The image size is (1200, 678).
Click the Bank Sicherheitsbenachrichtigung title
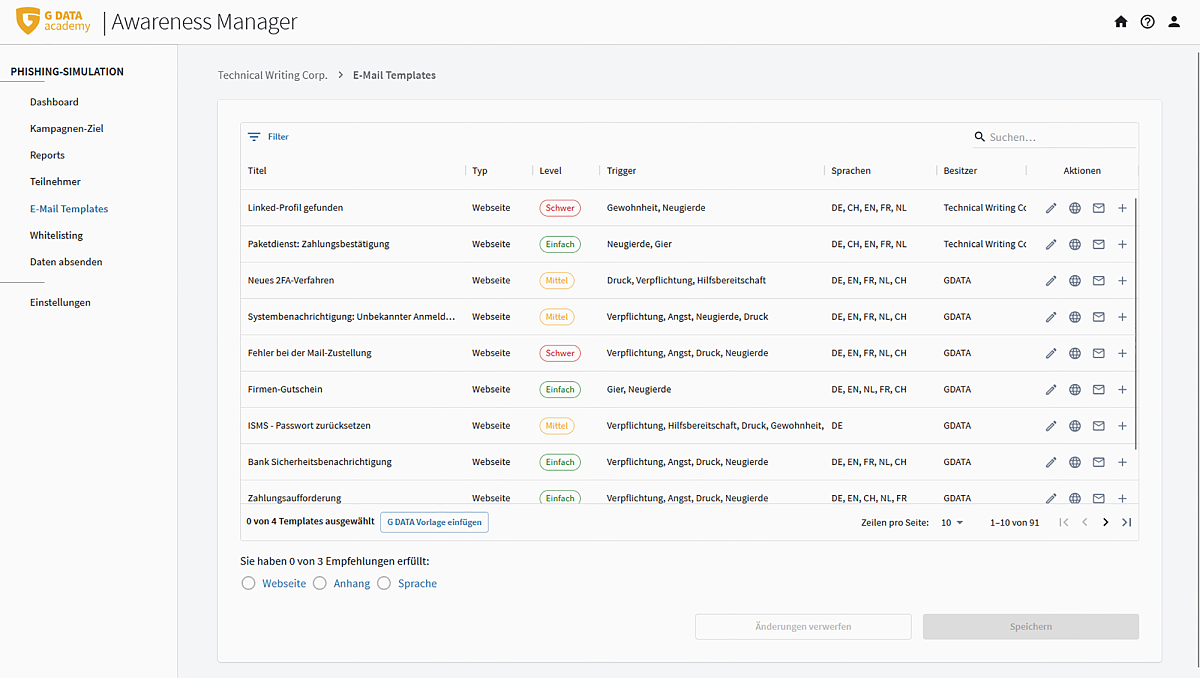coord(319,462)
